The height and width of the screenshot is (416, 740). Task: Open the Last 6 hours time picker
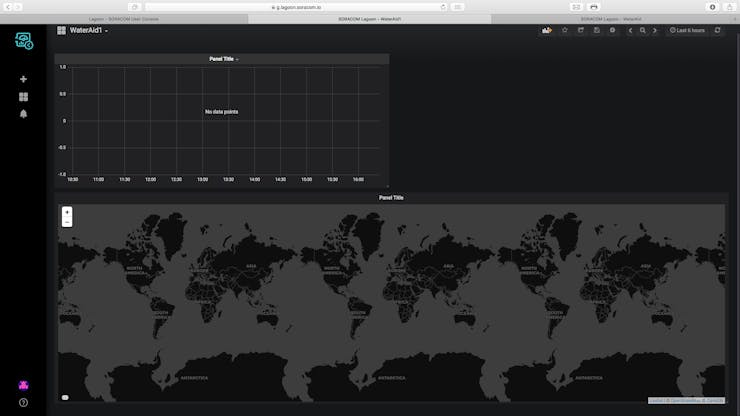click(x=687, y=30)
